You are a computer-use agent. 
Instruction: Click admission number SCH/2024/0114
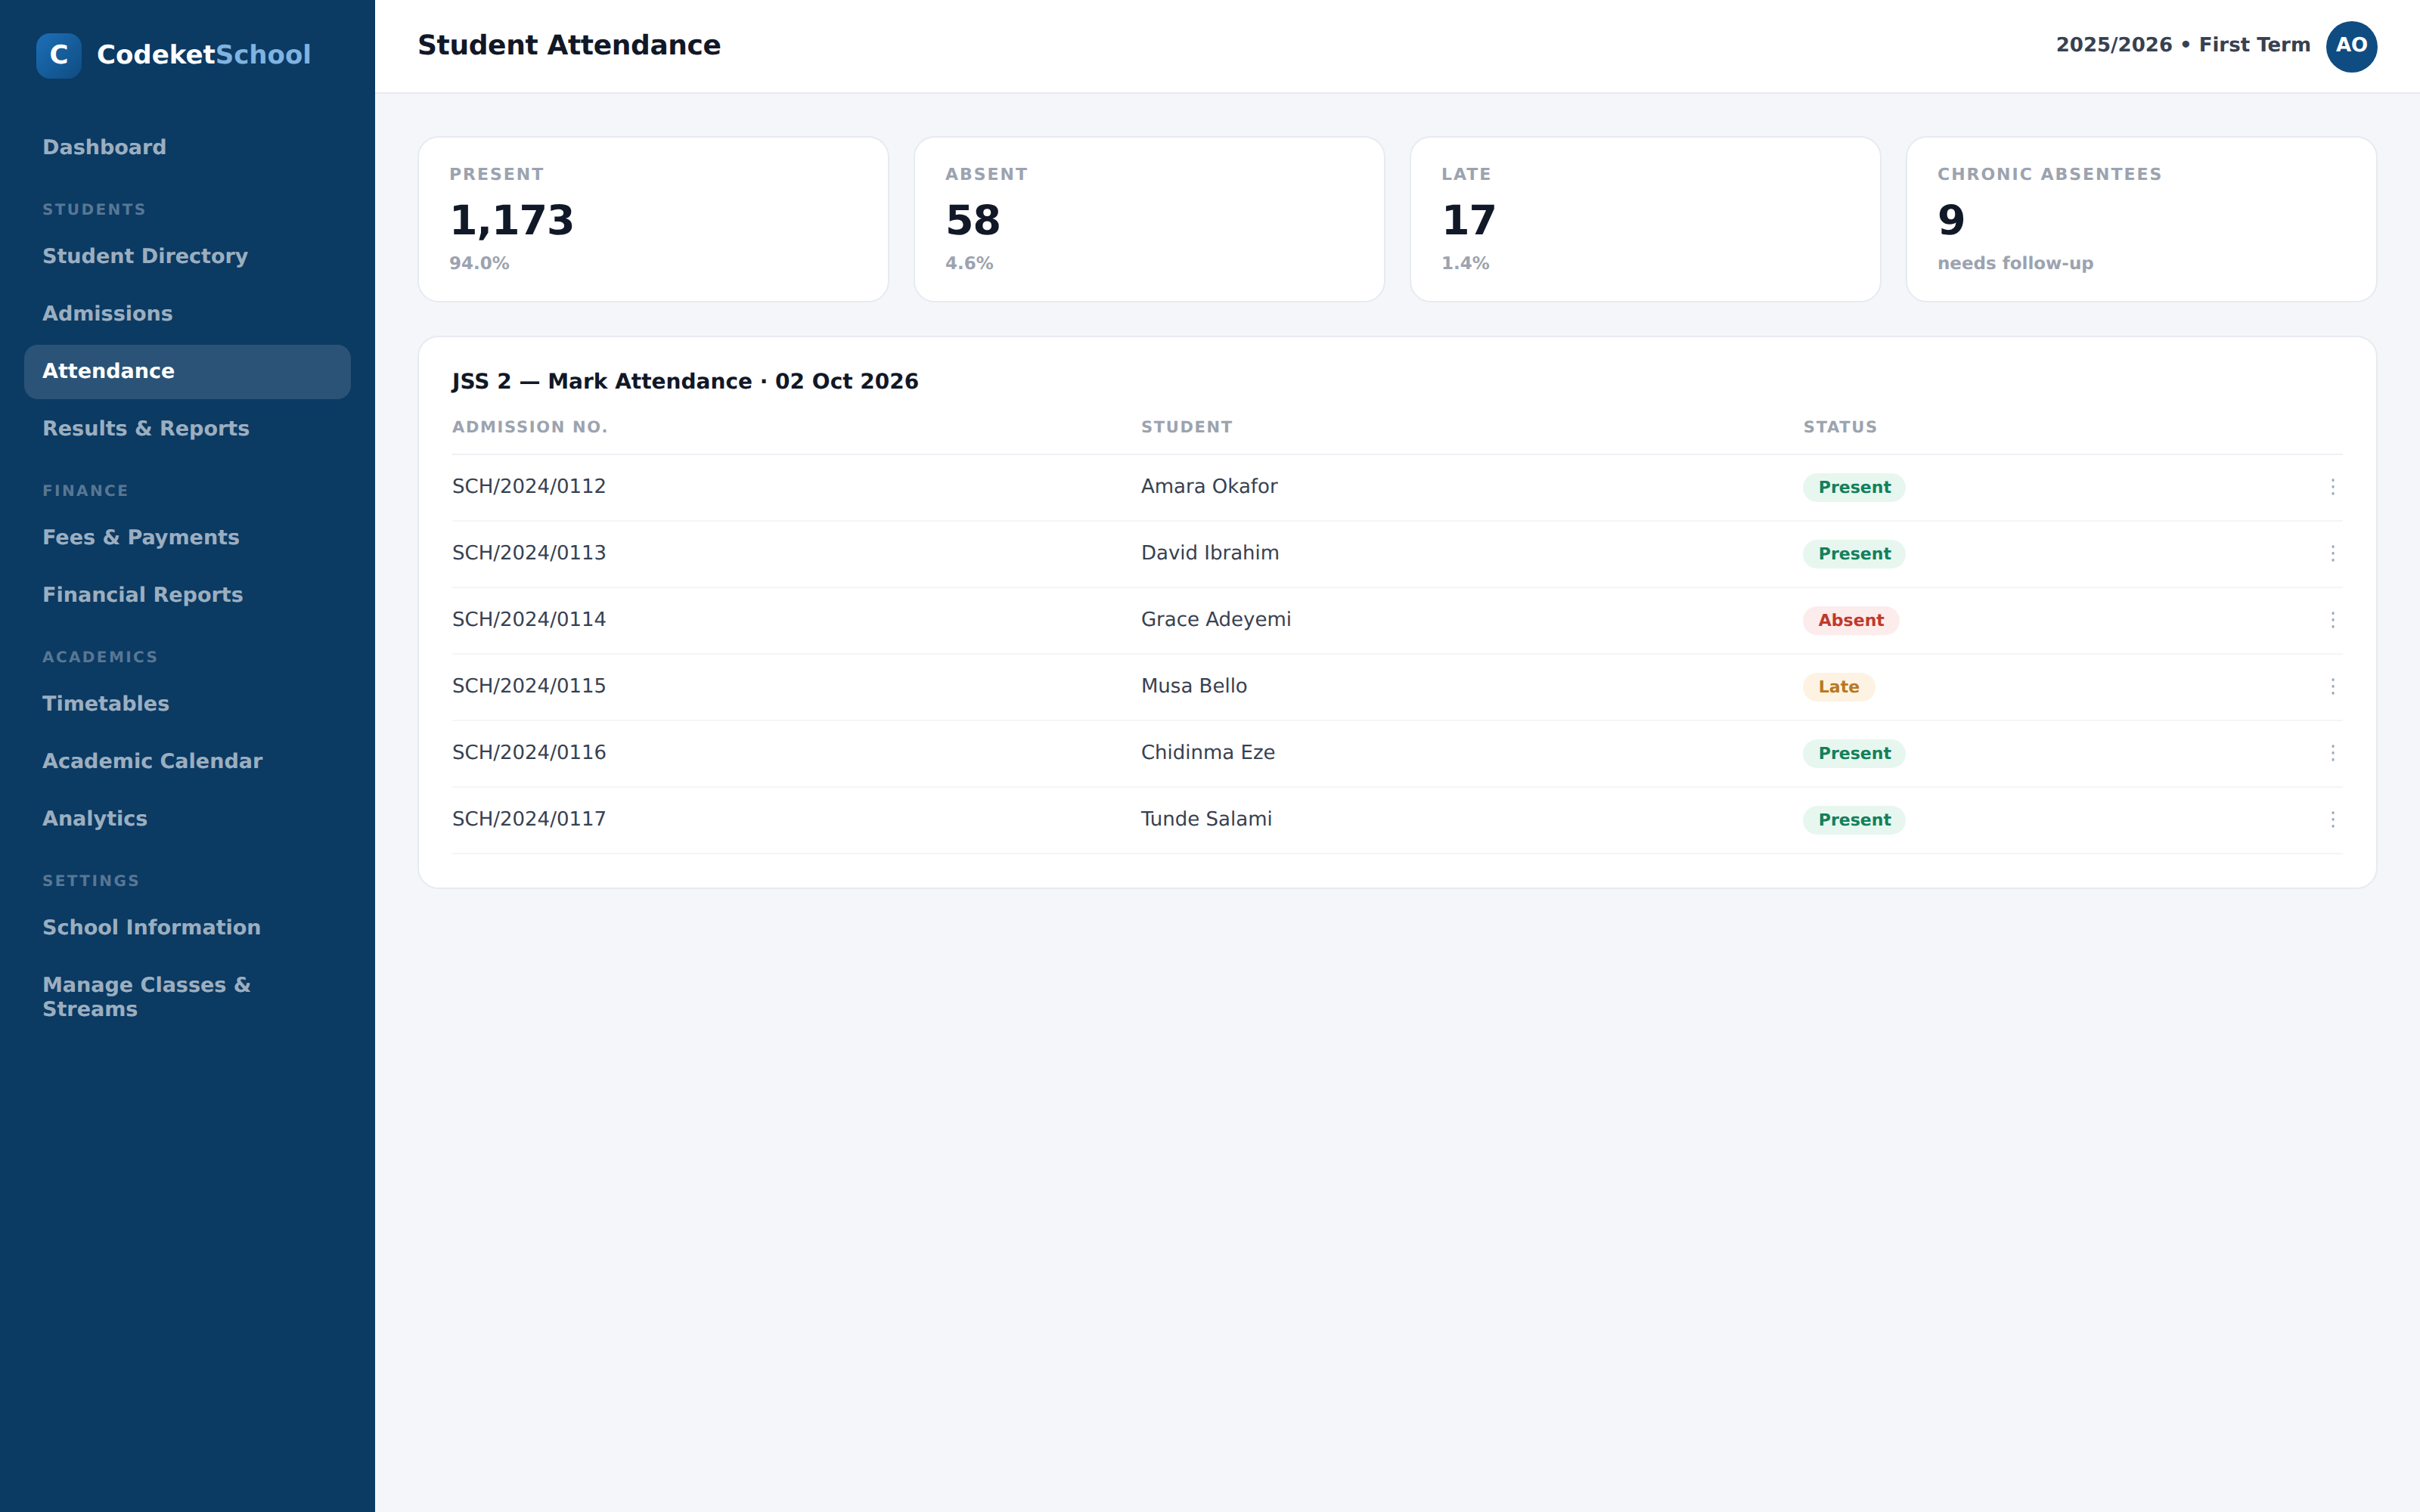pyautogui.click(x=529, y=620)
